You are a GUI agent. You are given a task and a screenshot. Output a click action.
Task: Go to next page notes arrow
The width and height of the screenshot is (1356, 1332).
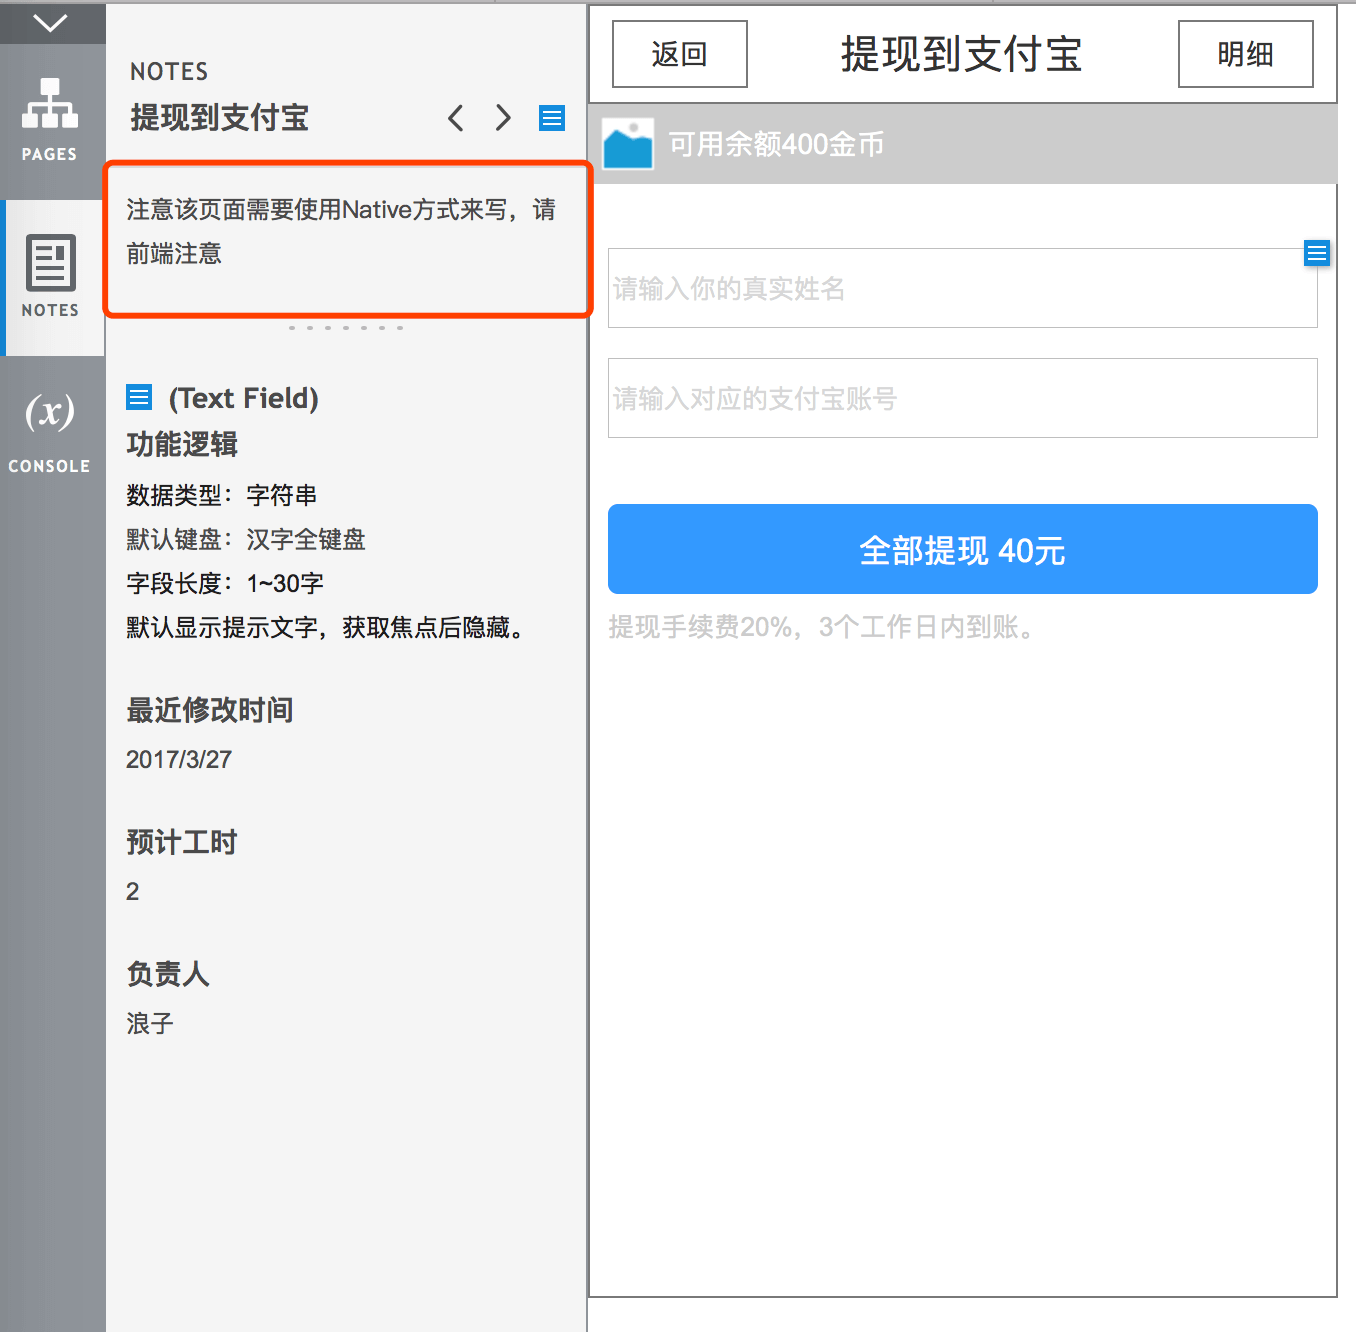point(503,118)
